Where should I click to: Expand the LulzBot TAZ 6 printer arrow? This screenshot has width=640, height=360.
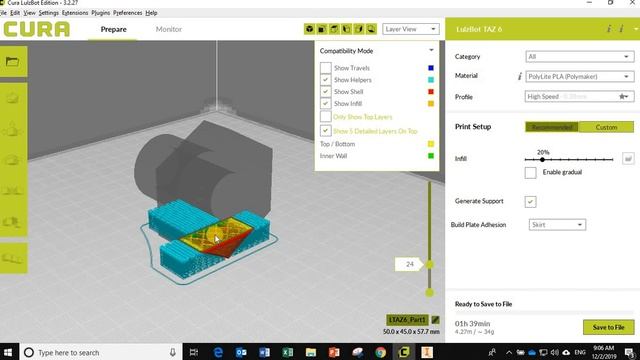tap(636, 29)
